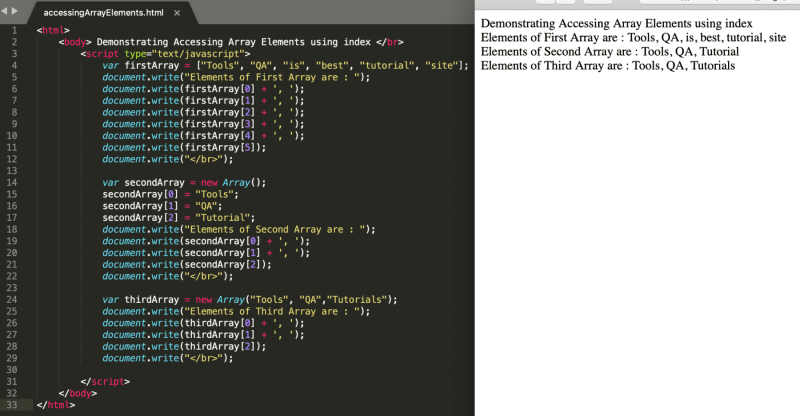Screen dimensions: 800x416
Task: Click browser output 'Elements of First Array are'
Action: click(549, 38)
